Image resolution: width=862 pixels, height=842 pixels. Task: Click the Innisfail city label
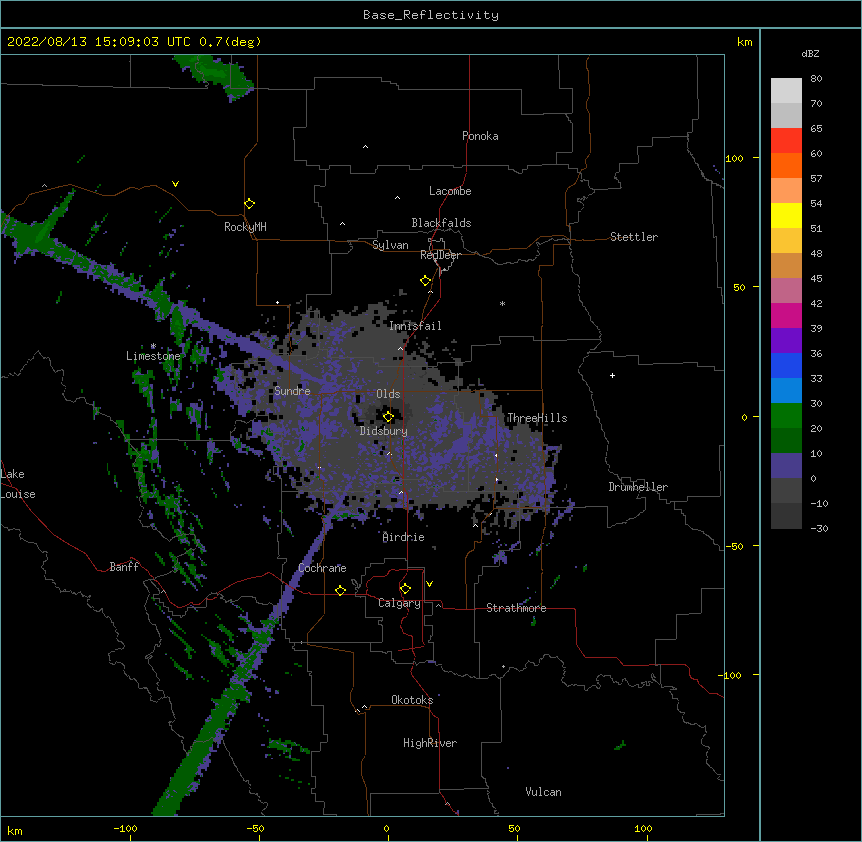click(415, 326)
